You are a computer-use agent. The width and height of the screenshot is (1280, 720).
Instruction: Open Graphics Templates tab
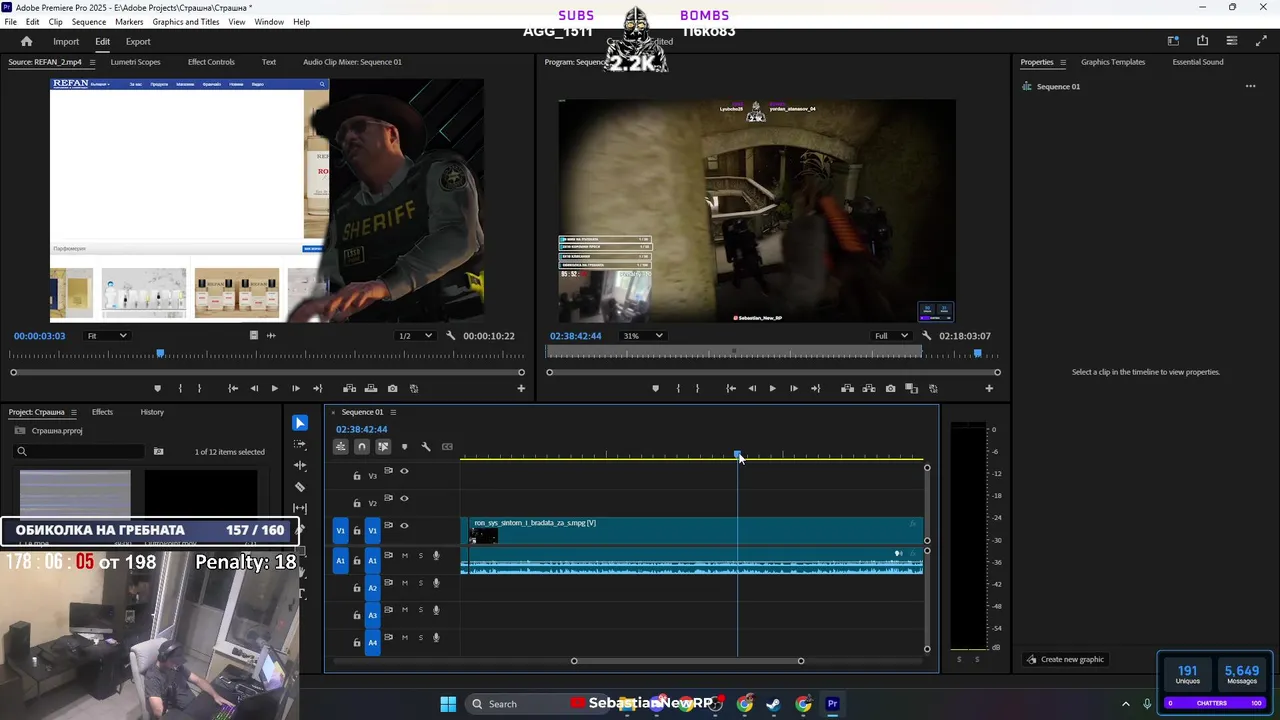coord(1113,62)
